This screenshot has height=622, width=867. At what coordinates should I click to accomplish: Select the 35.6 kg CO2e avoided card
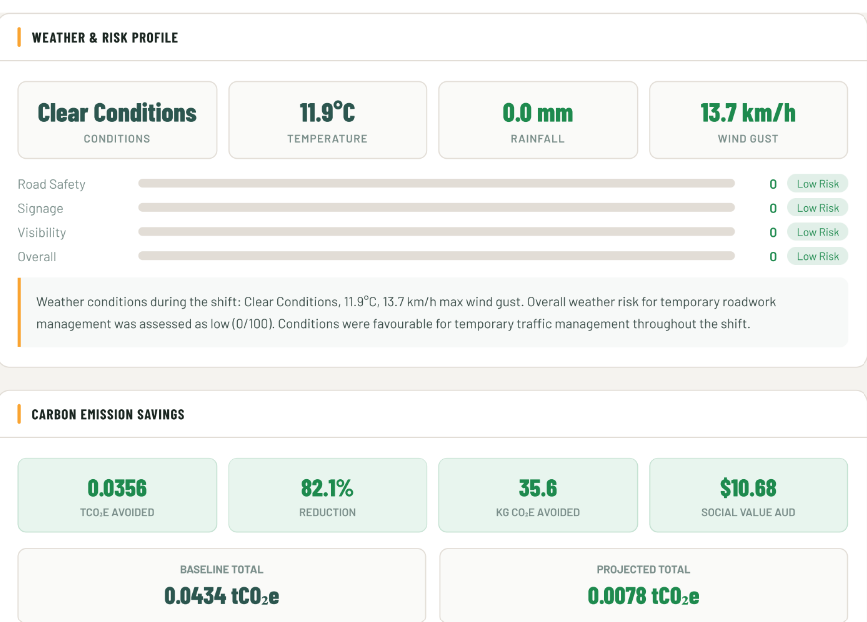pyautogui.click(x=538, y=495)
